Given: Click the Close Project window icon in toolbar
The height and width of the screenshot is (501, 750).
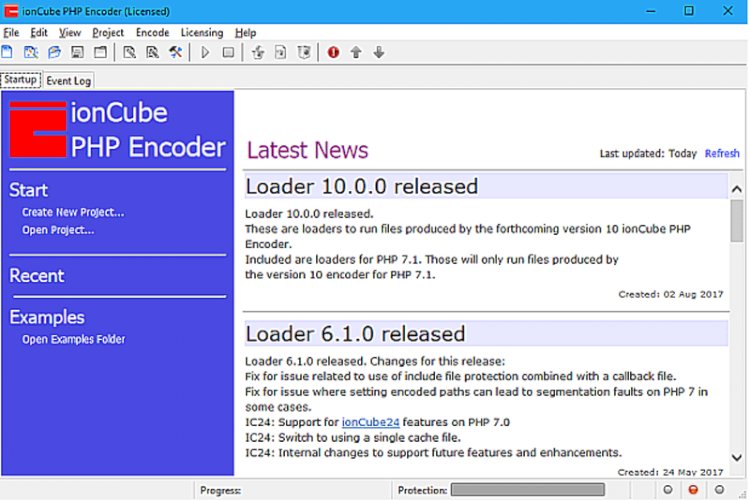Looking at the screenshot, I should pos(100,52).
